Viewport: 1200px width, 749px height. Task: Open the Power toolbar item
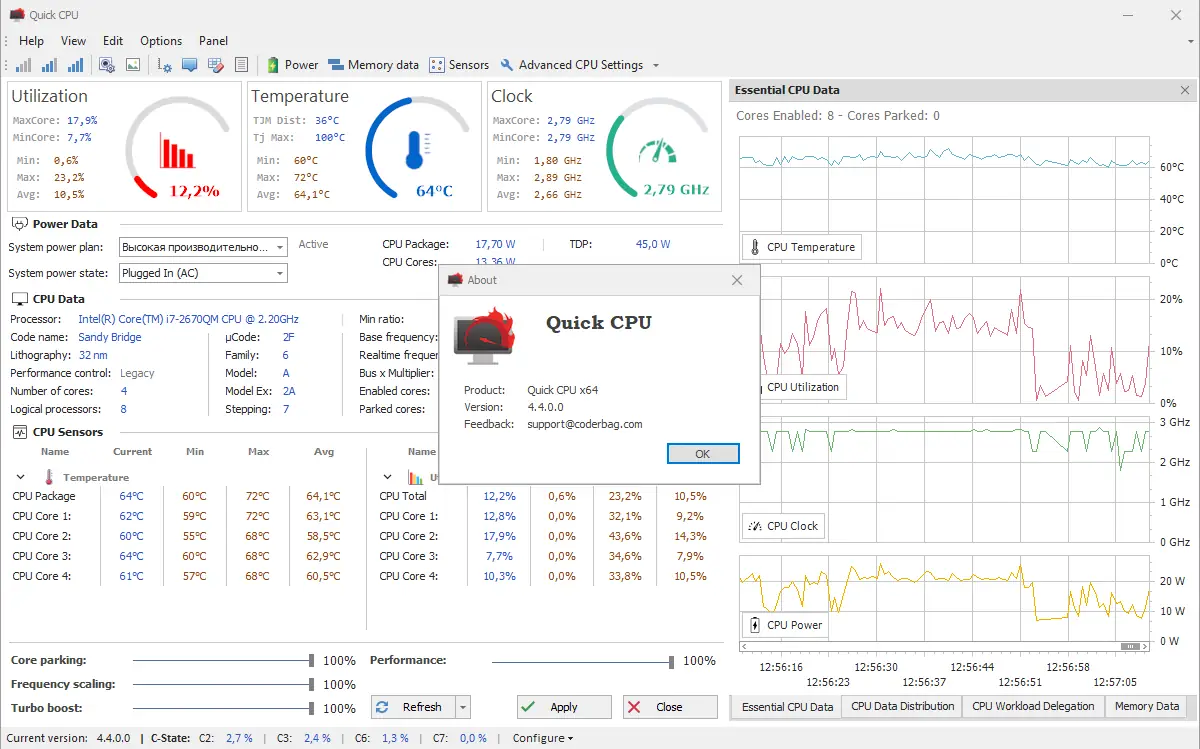pos(292,65)
